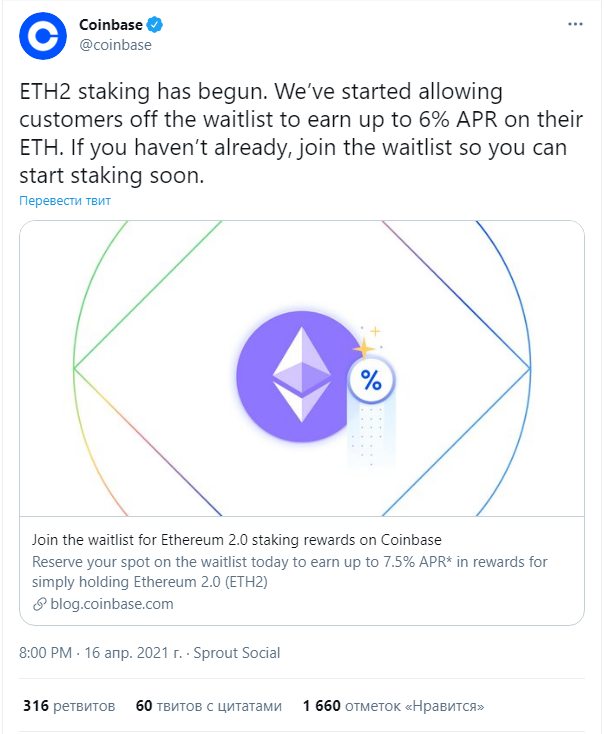Click the gold sparkle star icon
The image size is (605, 734).
[x=363, y=348]
